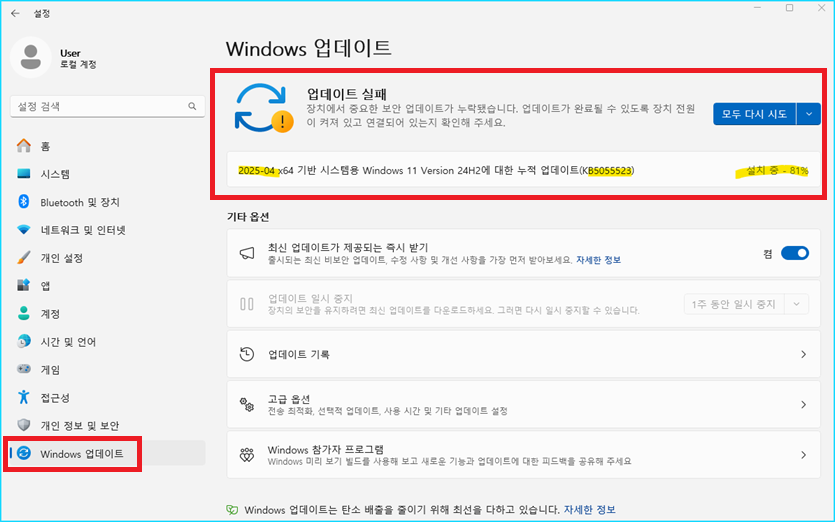Open the 접근성 sidebar entry

[x=107, y=397]
